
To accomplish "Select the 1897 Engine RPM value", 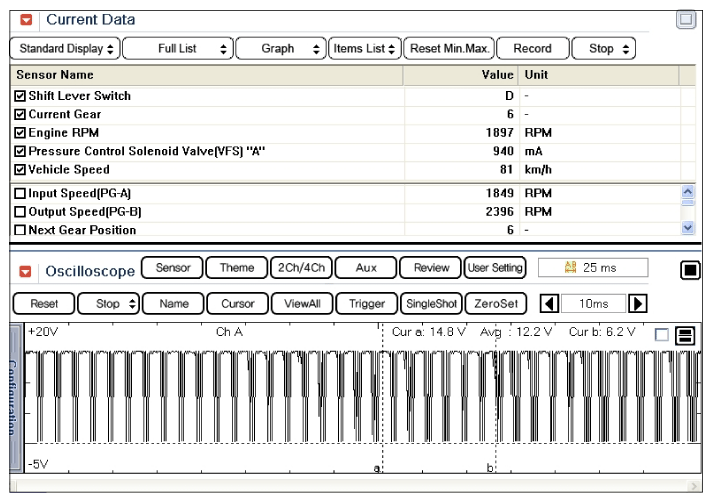I will coord(499,133).
